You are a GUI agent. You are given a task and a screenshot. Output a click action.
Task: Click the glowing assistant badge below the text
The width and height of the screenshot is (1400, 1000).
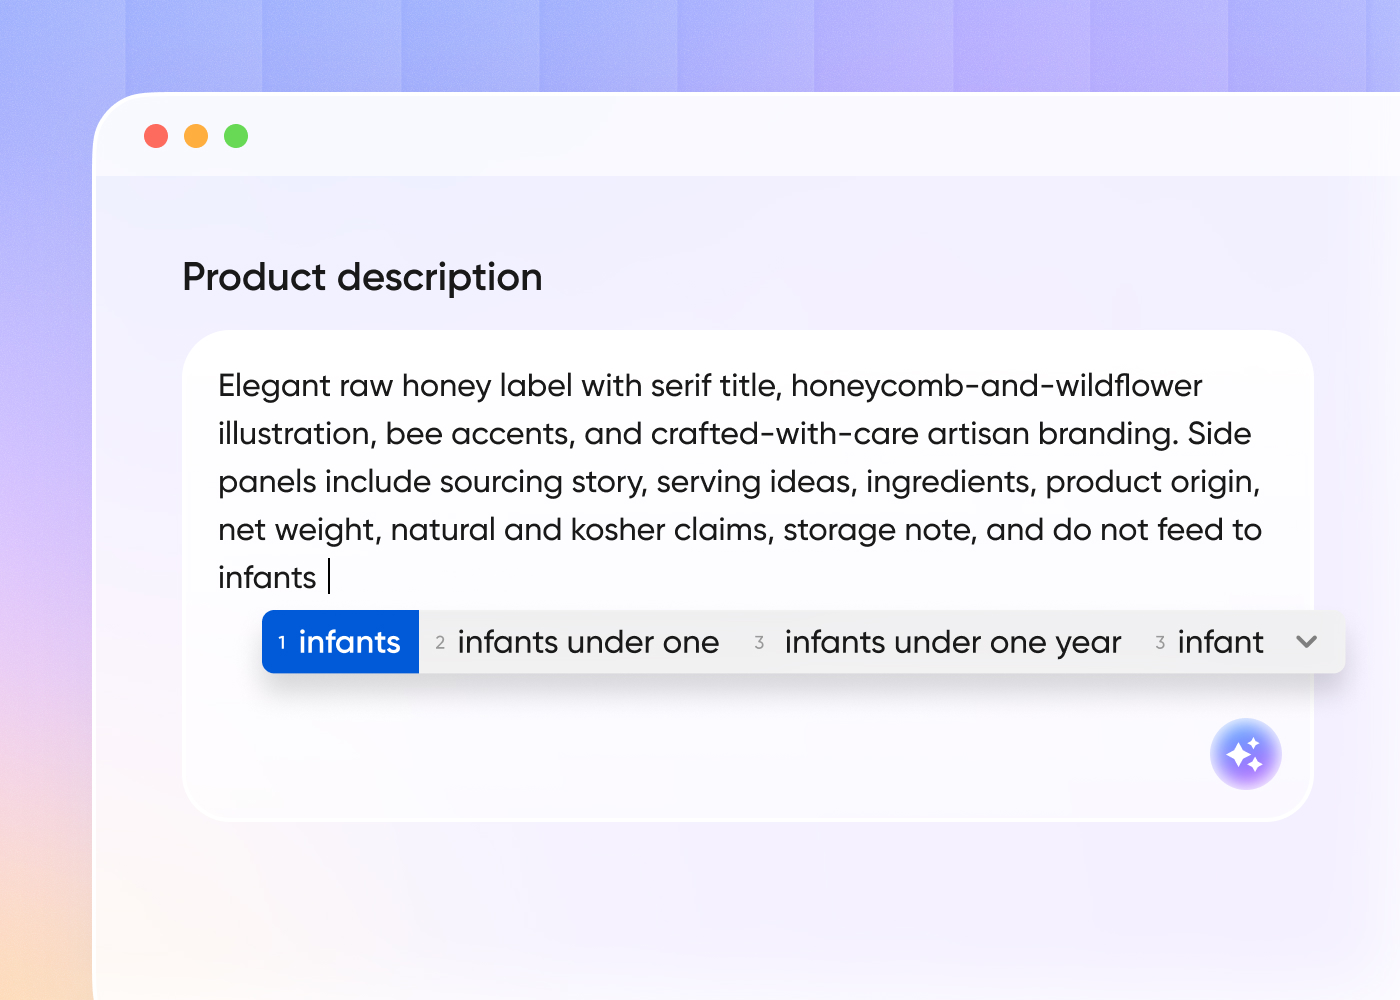point(1246,754)
